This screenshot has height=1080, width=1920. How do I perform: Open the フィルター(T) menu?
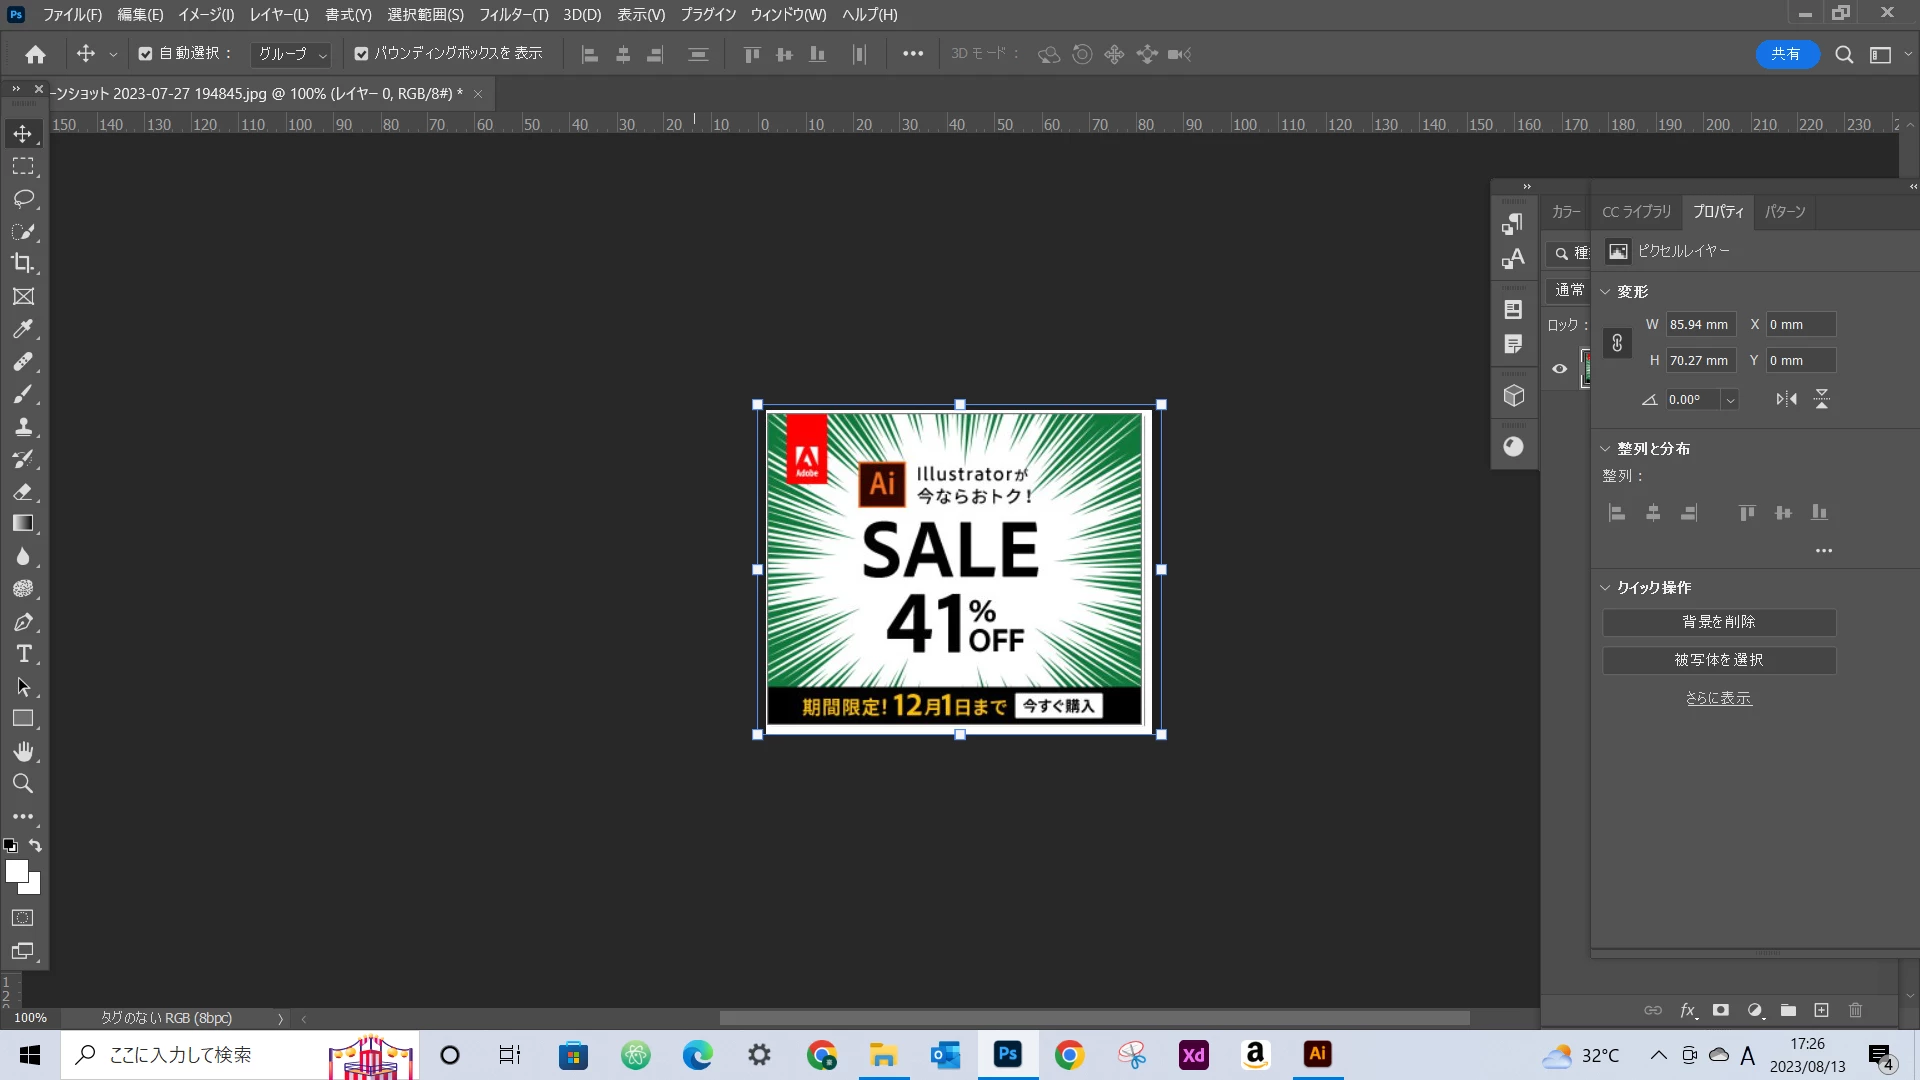pyautogui.click(x=513, y=15)
